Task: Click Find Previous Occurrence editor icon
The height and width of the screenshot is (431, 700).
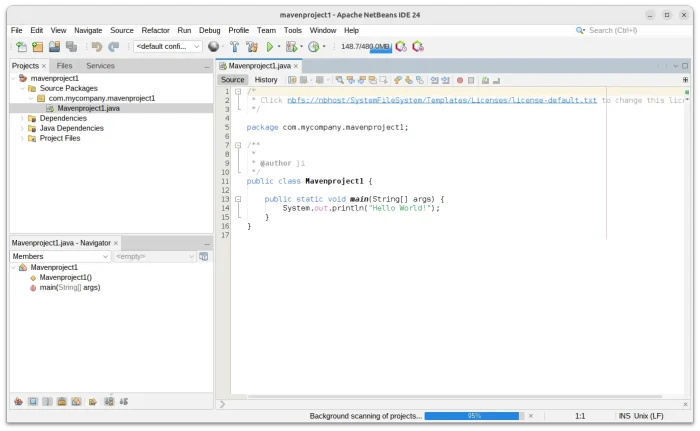Action: 351,80
